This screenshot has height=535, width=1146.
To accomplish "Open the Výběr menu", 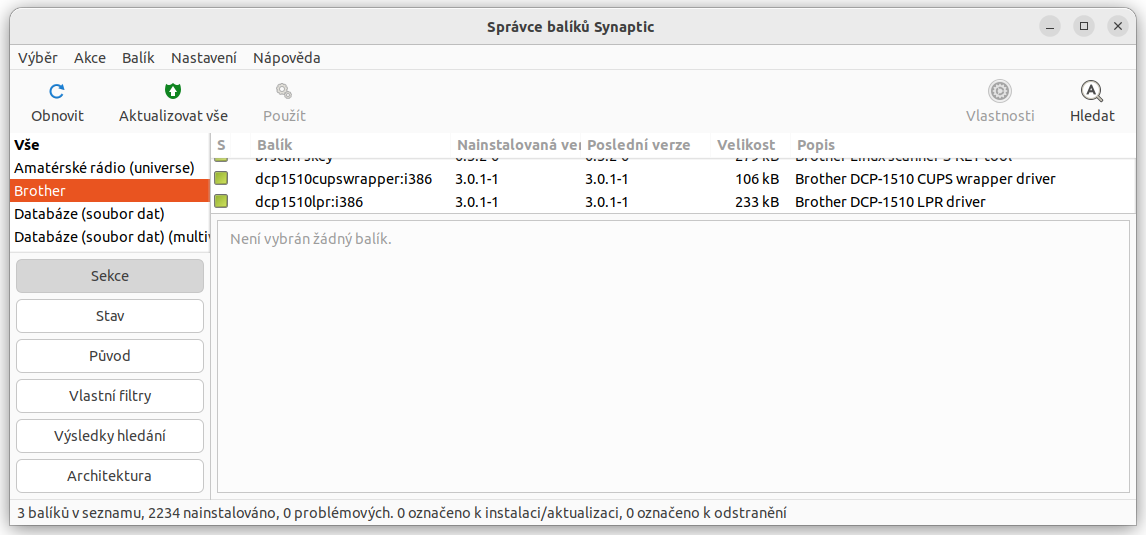I will (x=38, y=58).
